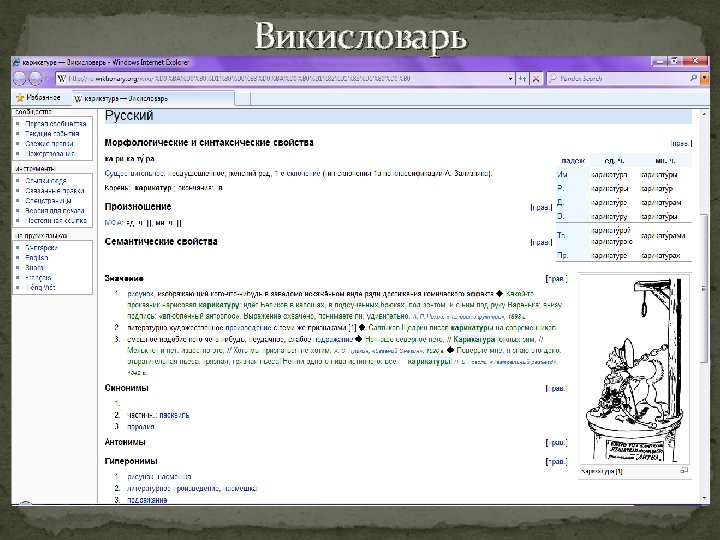Open Ссылки сюда tools link

[45, 180]
